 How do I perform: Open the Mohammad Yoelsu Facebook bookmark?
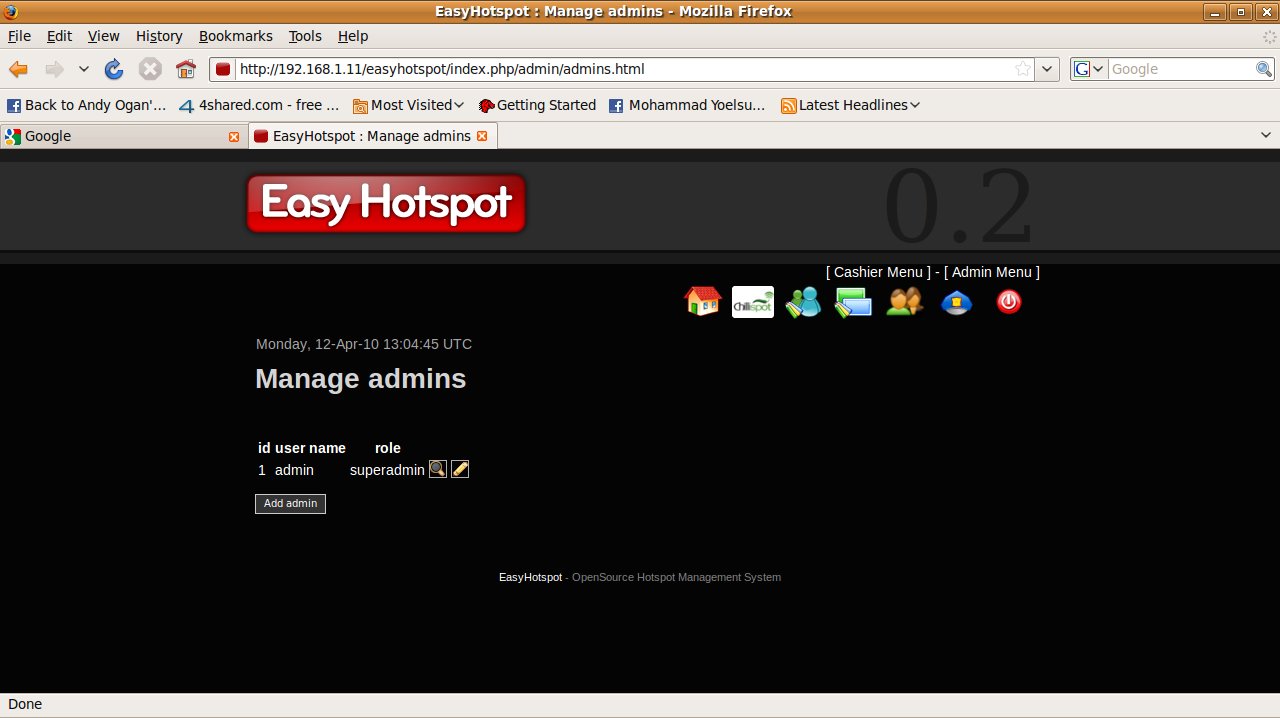pos(687,105)
